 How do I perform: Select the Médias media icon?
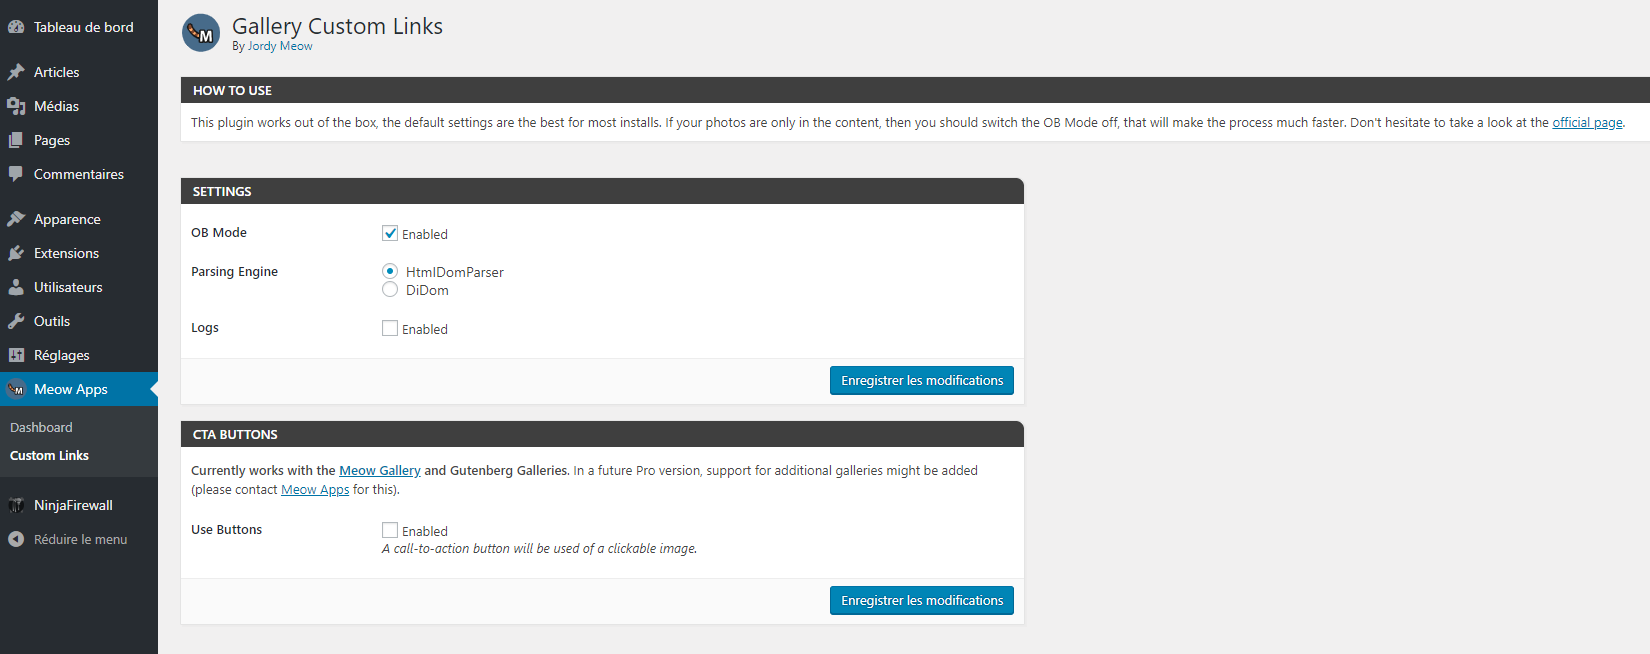16,106
